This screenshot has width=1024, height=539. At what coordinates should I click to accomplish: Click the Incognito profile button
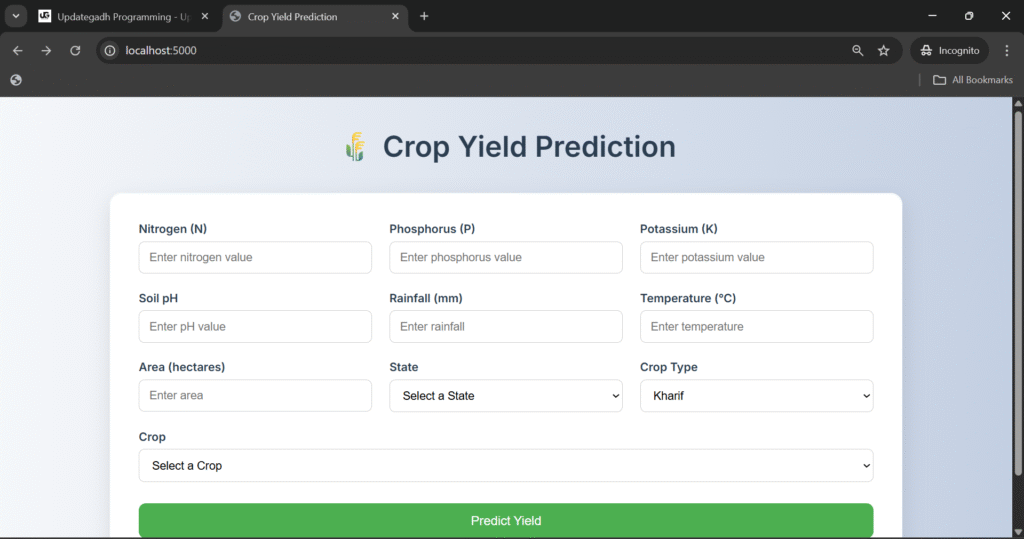pyautogui.click(x=949, y=50)
